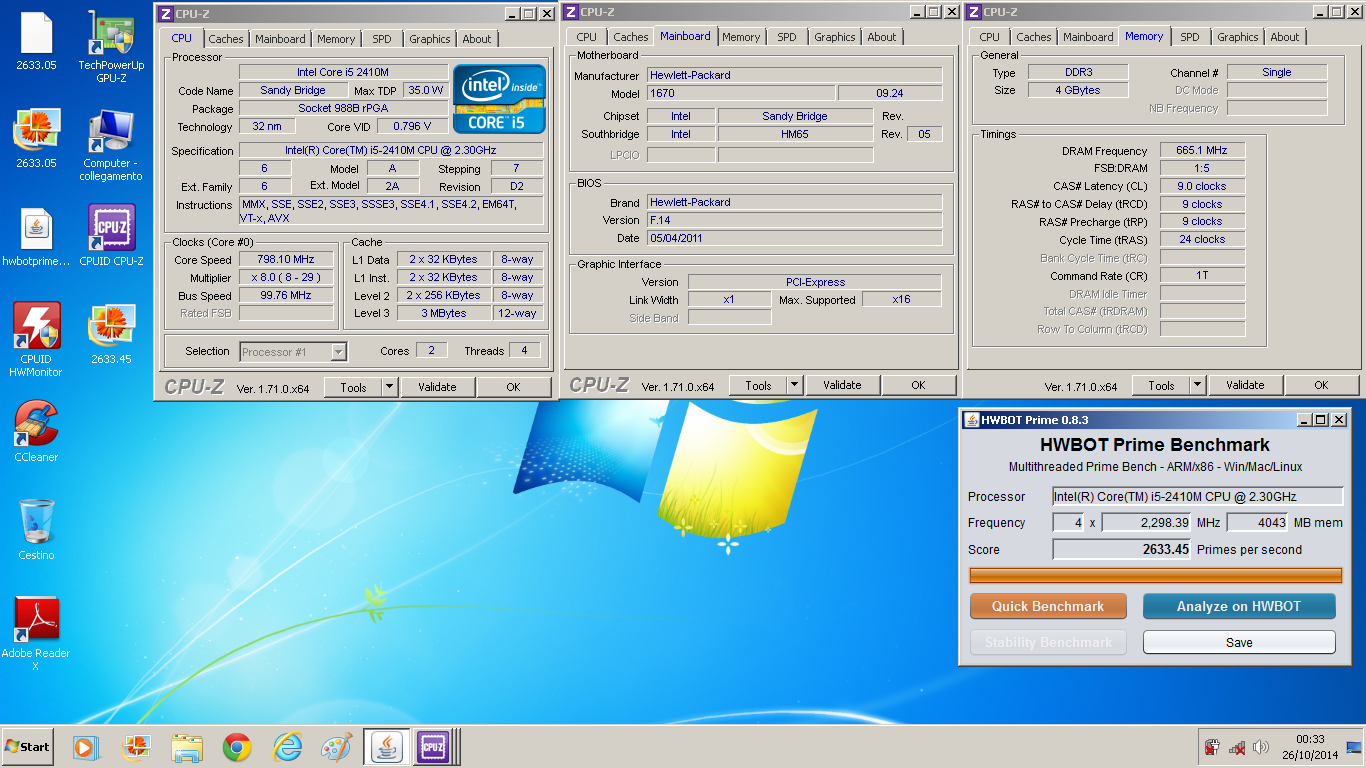
Task: Click the DRAM Frequency value 665.1 MHz
Action: point(1202,150)
